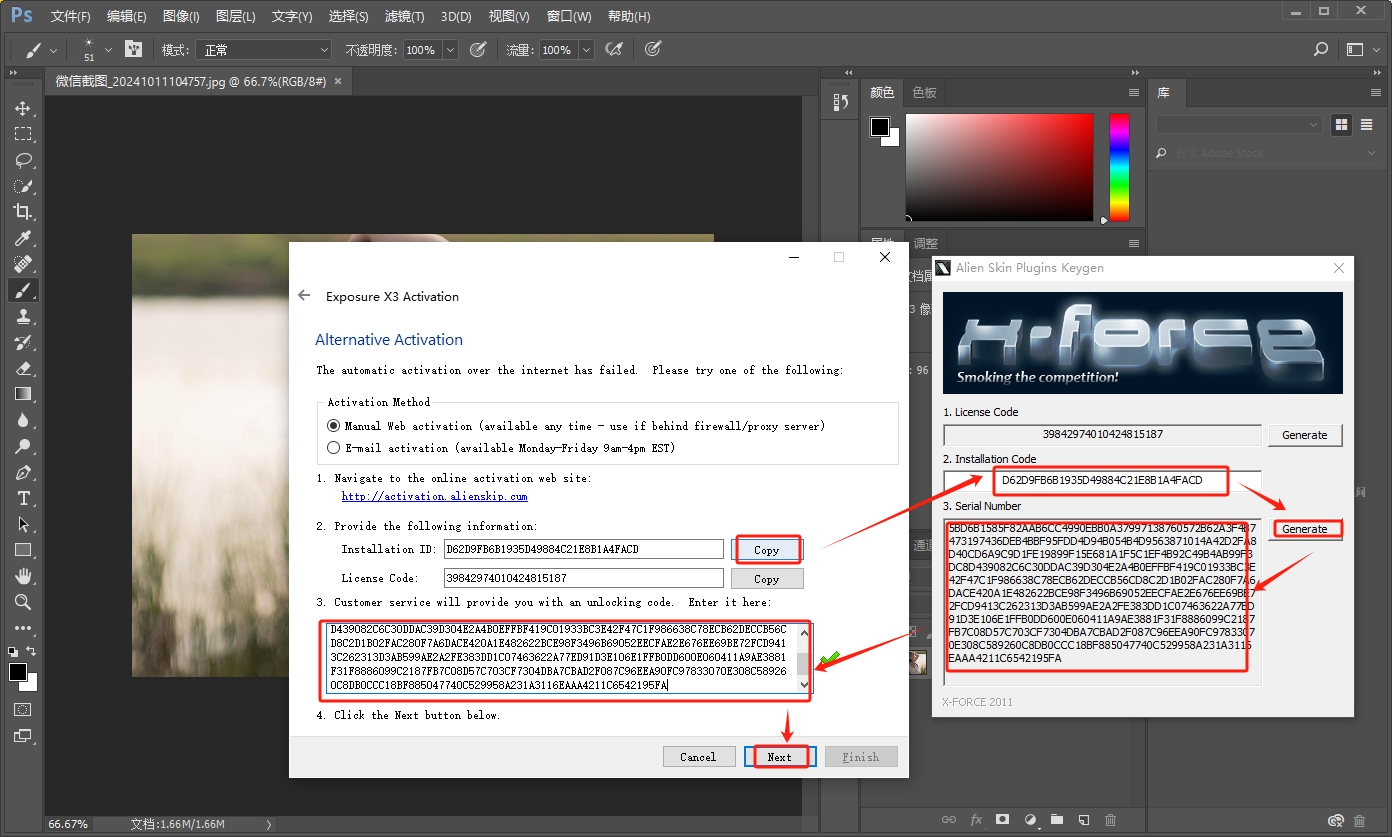Click the Cancel button in activation dialog
The width and height of the screenshot is (1392, 837).
point(698,757)
